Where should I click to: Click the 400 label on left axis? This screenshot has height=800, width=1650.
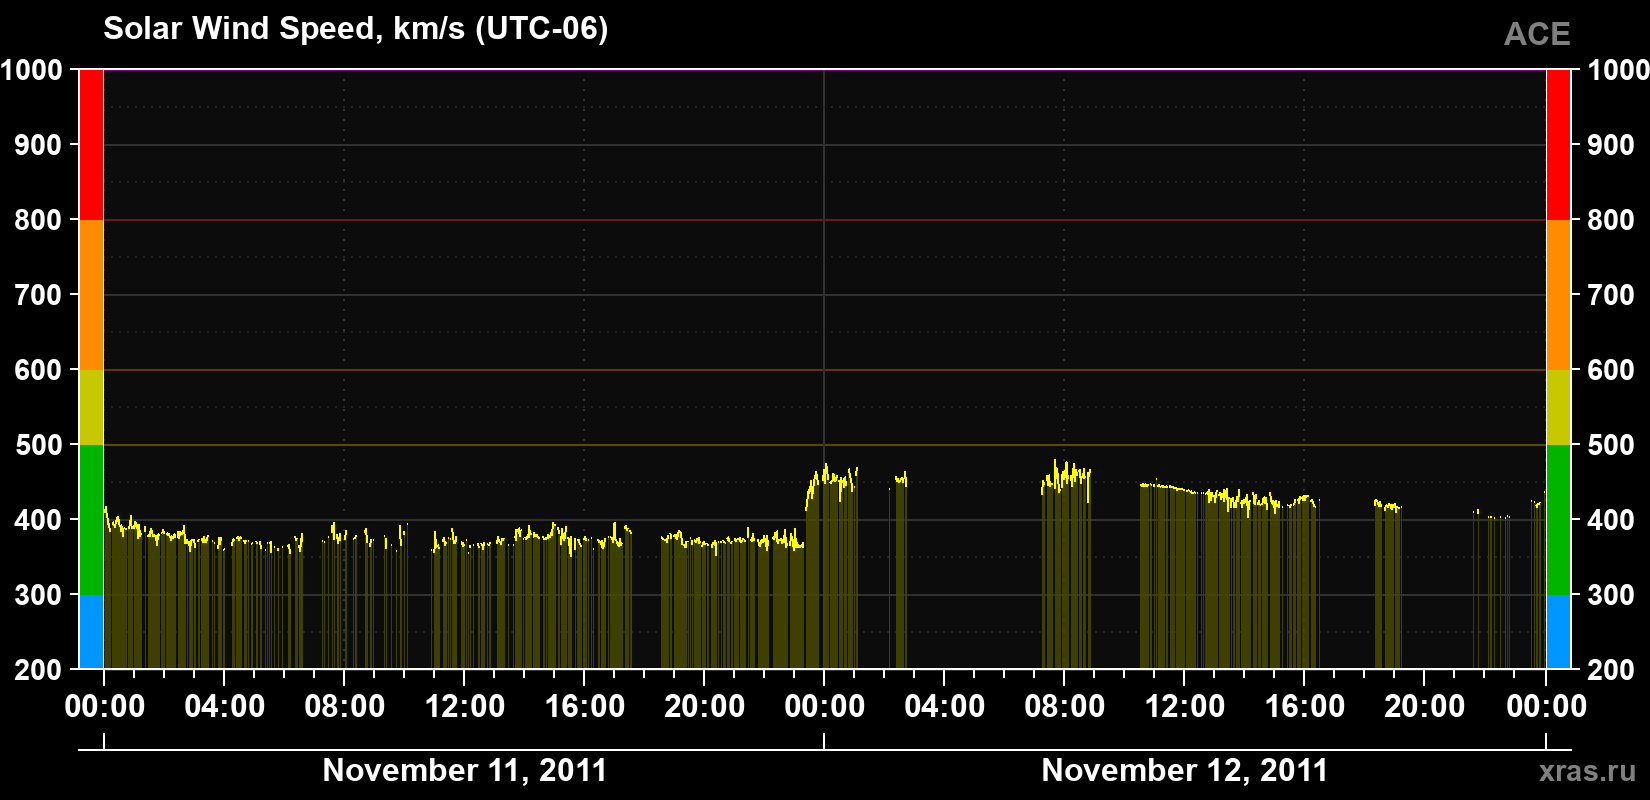coord(39,520)
